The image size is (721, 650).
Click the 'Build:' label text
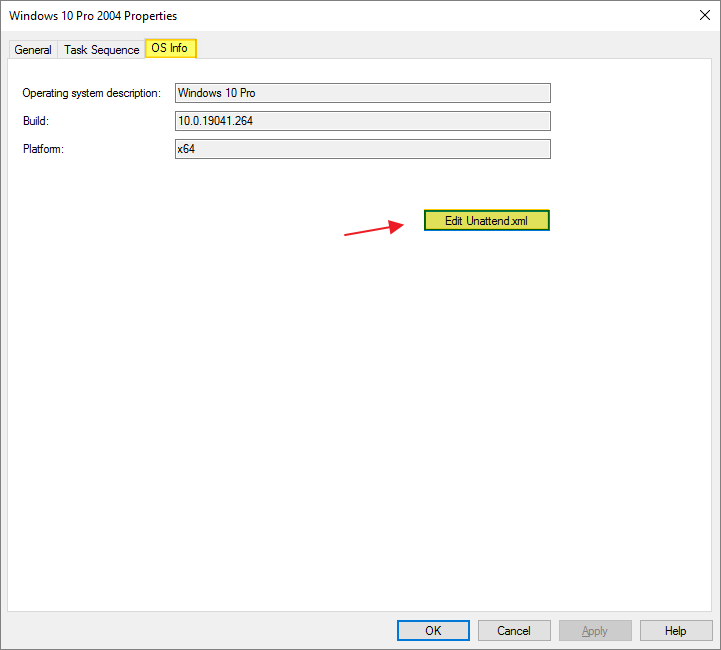tap(36, 121)
